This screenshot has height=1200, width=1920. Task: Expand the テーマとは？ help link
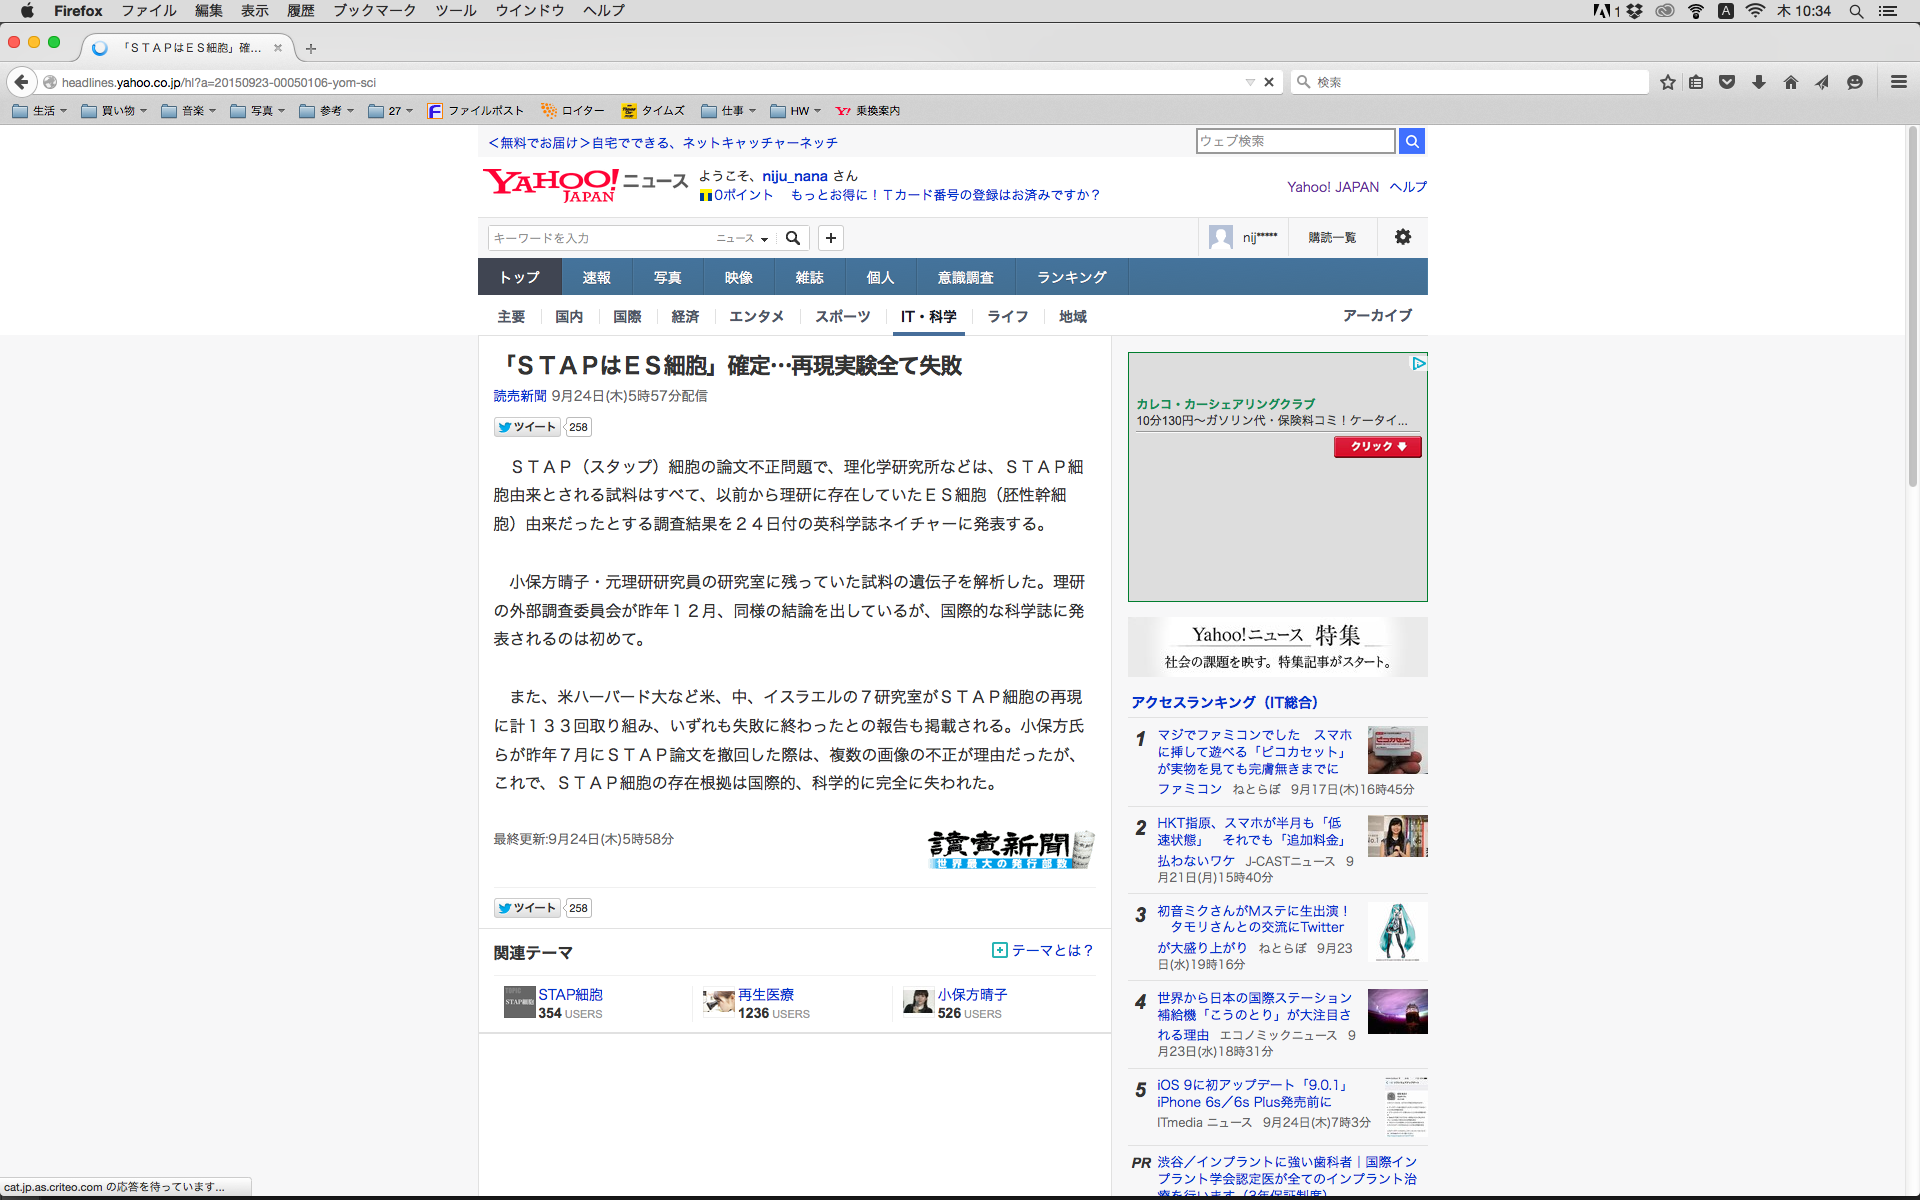[x=1043, y=950]
